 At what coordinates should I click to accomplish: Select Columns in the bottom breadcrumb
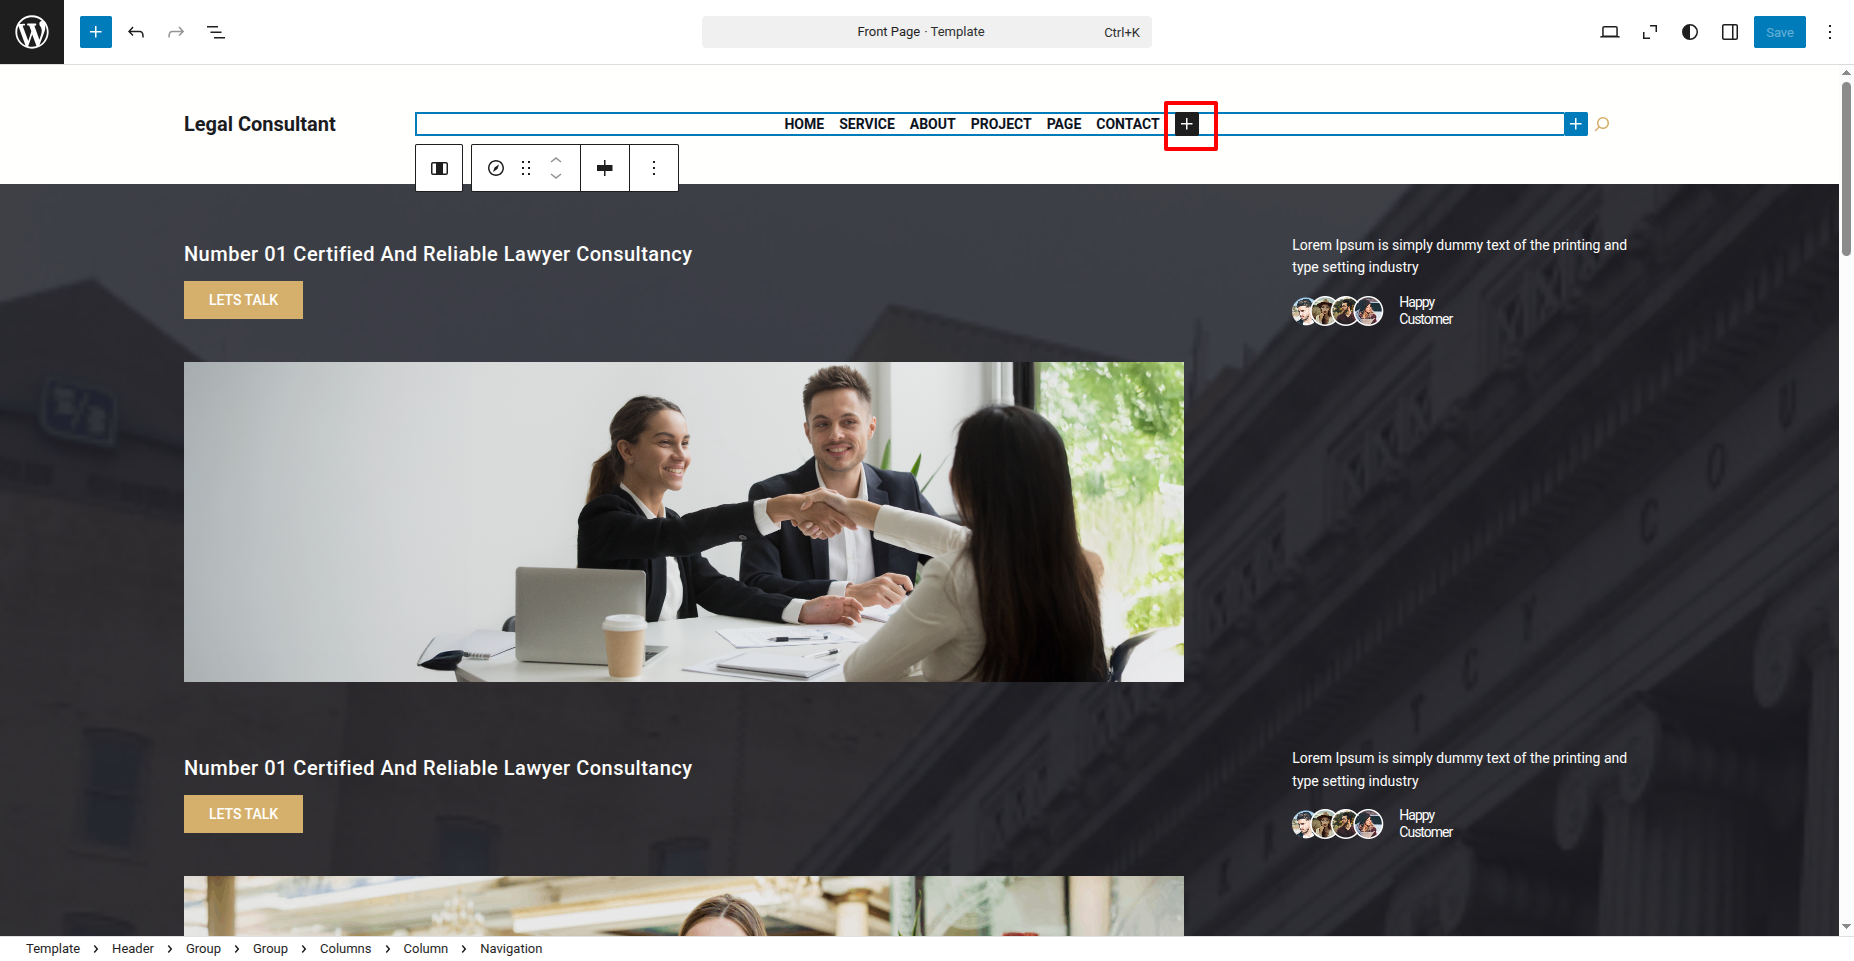[345, 949]
